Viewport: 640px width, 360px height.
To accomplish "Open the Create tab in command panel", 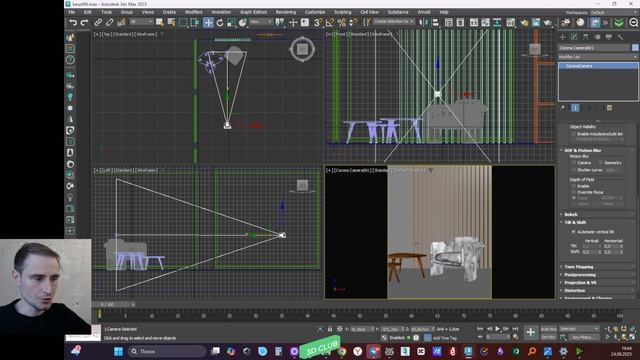I will (562, 37).
